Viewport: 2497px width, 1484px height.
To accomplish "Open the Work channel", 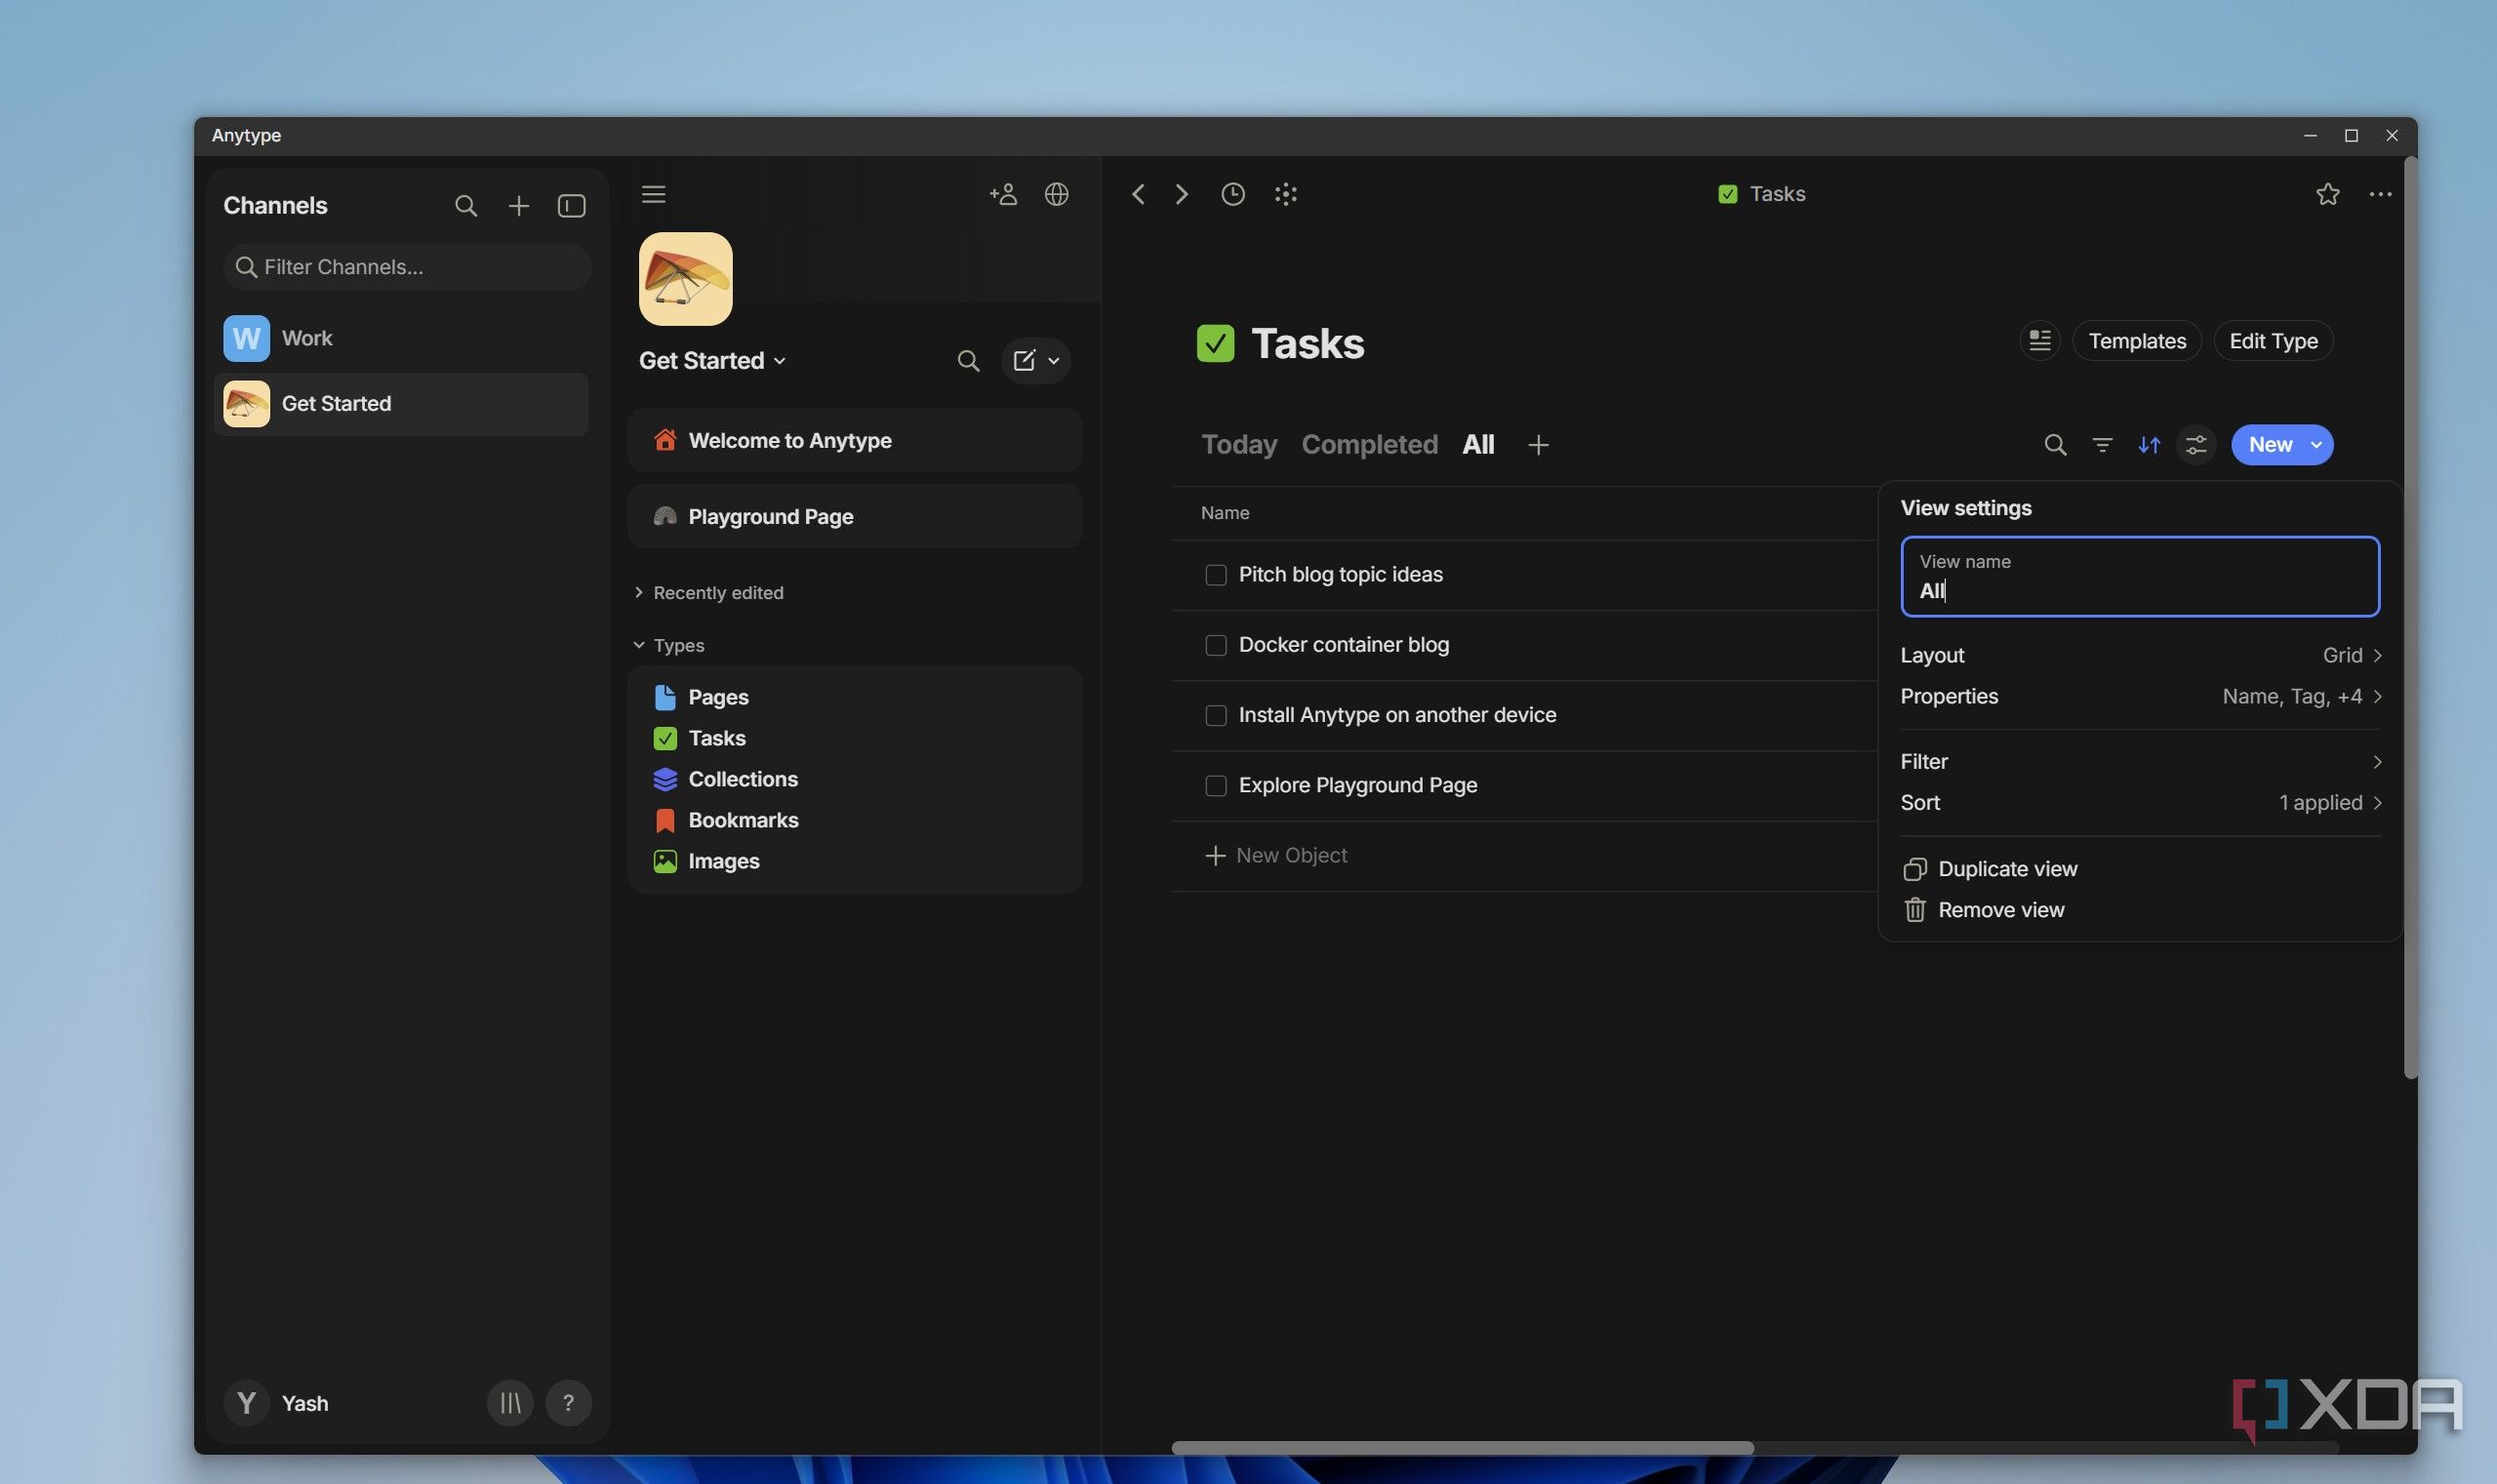I will (401, 339).
